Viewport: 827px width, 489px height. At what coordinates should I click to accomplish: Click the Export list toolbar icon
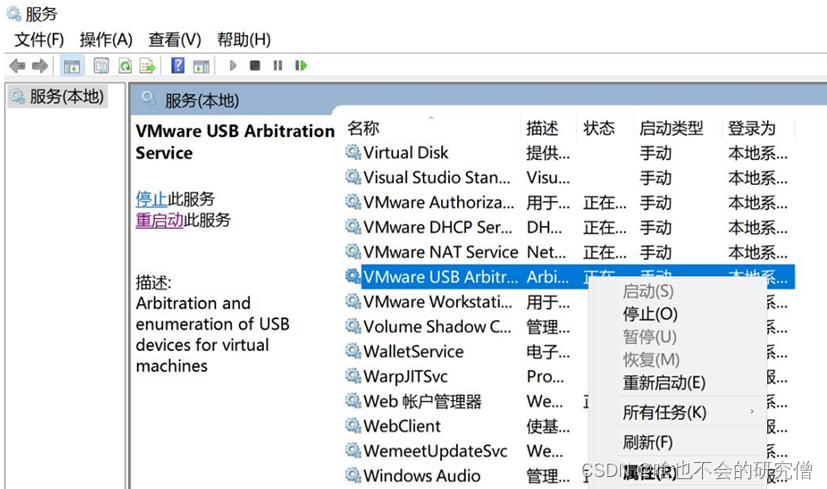[148, 66]
